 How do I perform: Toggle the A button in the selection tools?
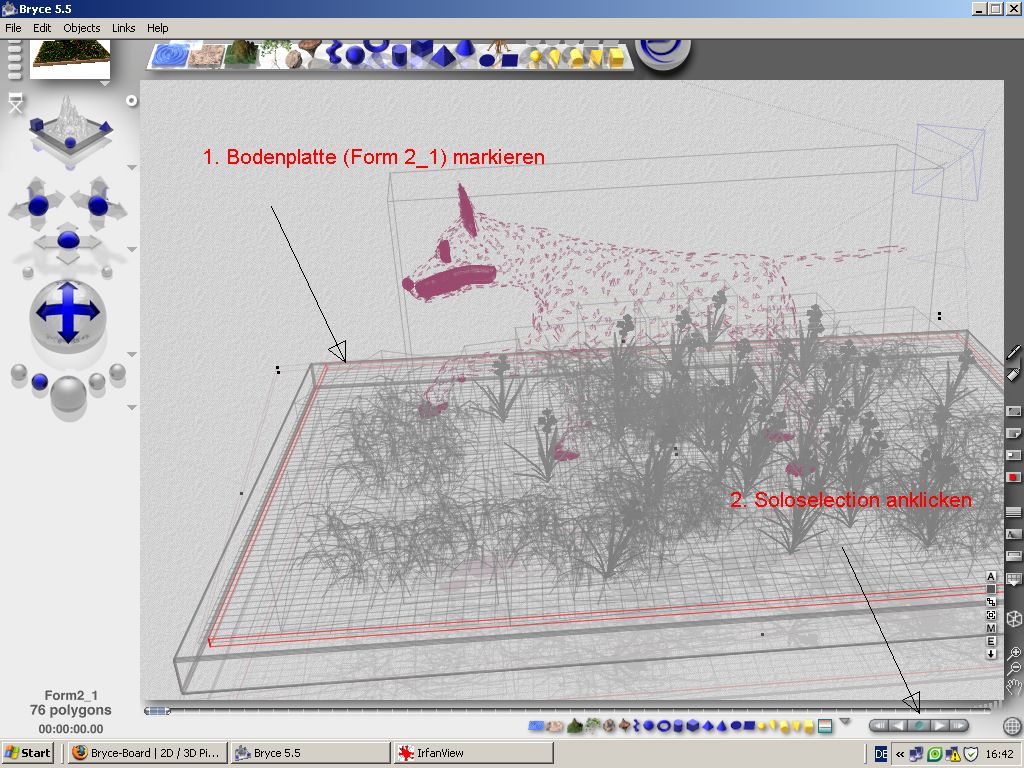[x=991, y=576]
